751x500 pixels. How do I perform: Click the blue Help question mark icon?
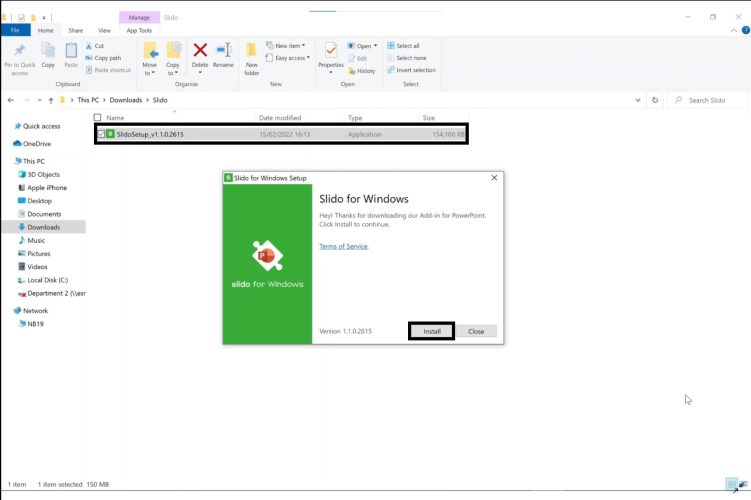746,30
